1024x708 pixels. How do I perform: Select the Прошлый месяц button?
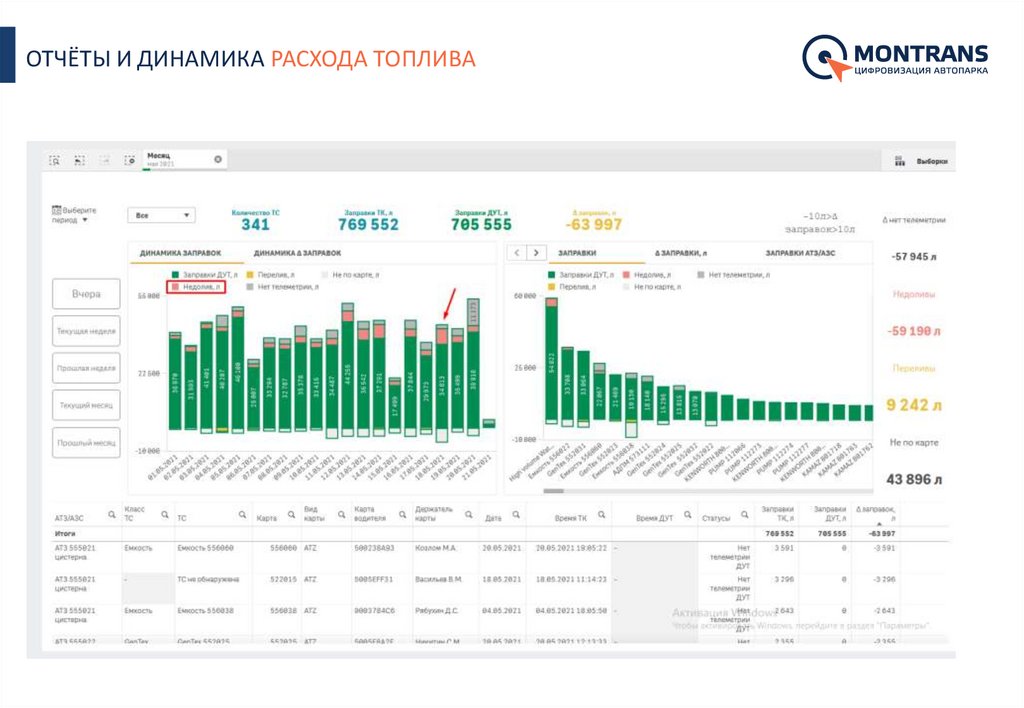85,440
